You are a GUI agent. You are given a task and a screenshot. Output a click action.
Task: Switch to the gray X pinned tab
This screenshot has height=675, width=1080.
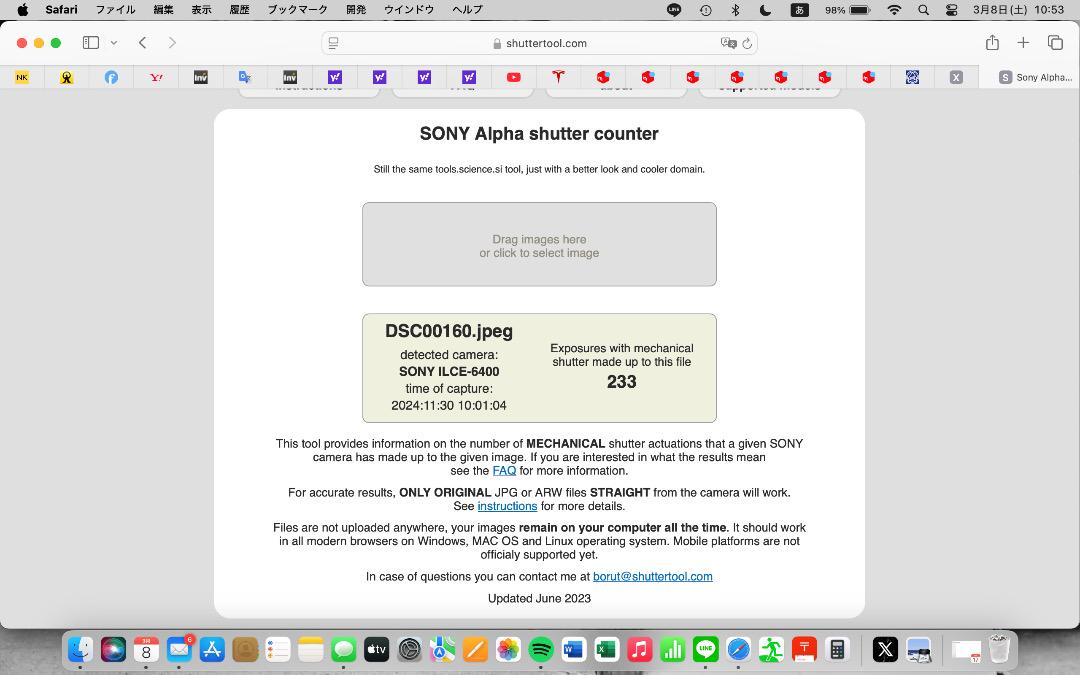(x=956, y=77)
